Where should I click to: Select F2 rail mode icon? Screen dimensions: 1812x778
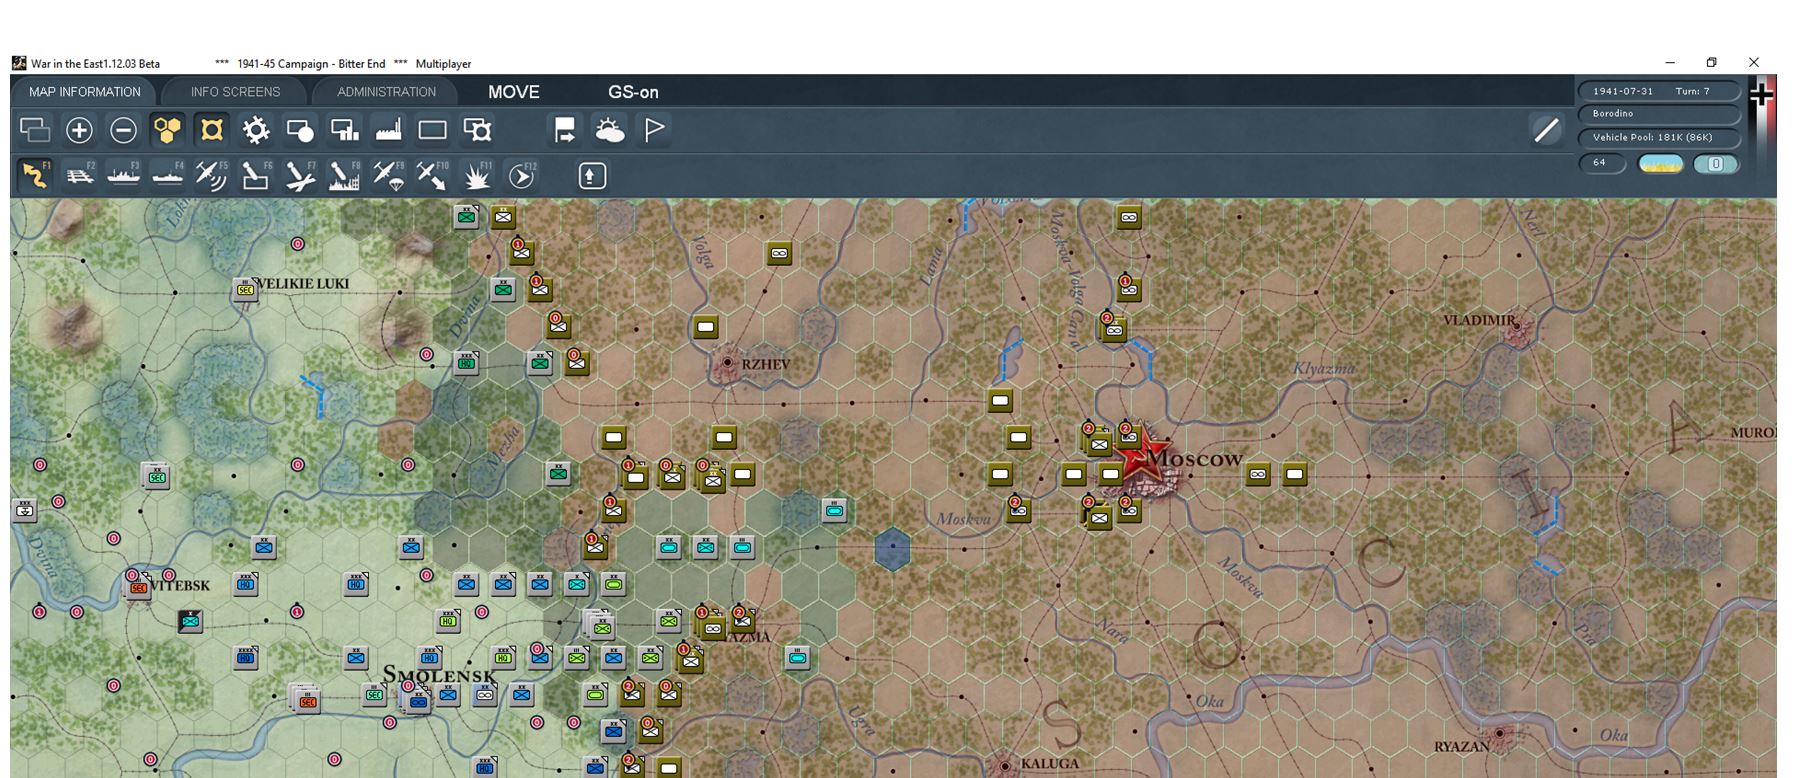click(x=79, y=176)
